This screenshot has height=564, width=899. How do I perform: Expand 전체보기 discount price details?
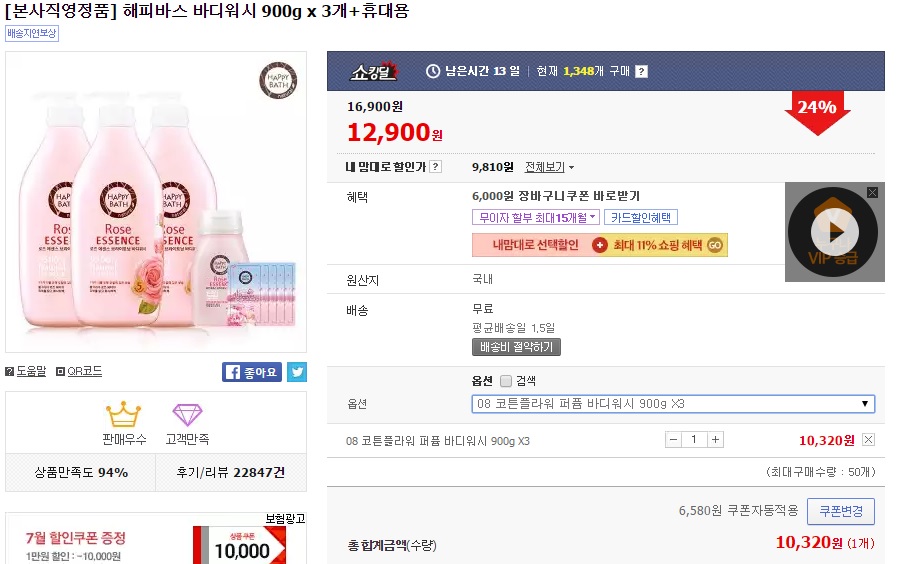(x=550, y=167)
